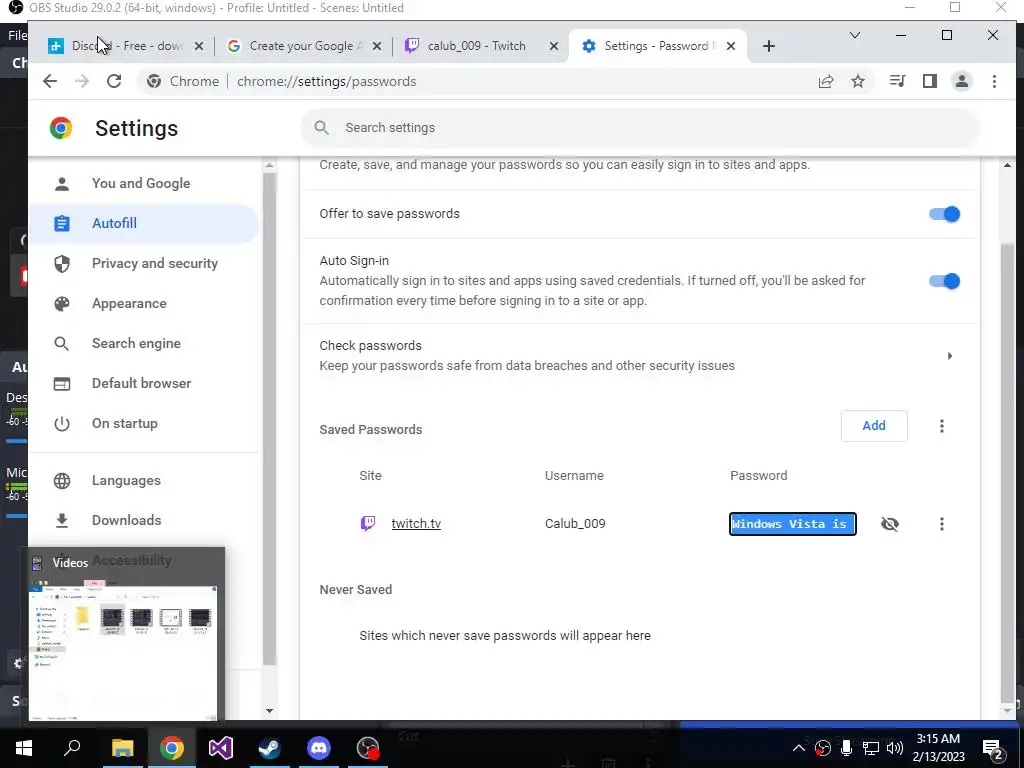
Task: Click the forward navigation arrow
Action: coord(82,82)
